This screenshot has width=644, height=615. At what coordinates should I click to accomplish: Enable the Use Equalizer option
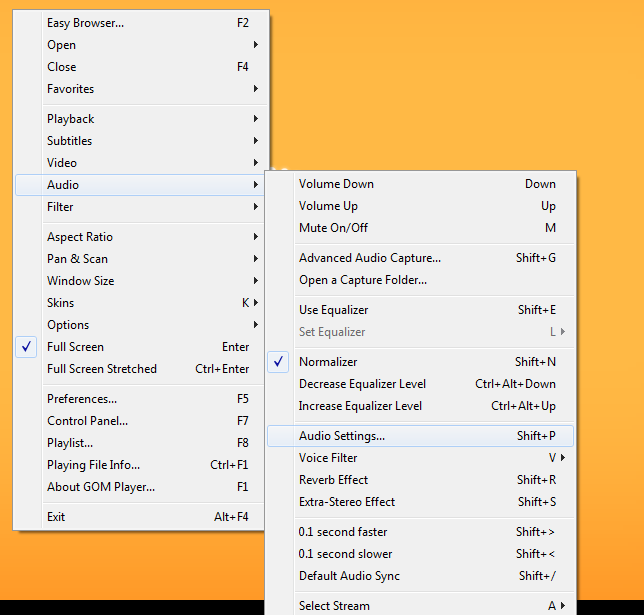[x=333, y=310]
